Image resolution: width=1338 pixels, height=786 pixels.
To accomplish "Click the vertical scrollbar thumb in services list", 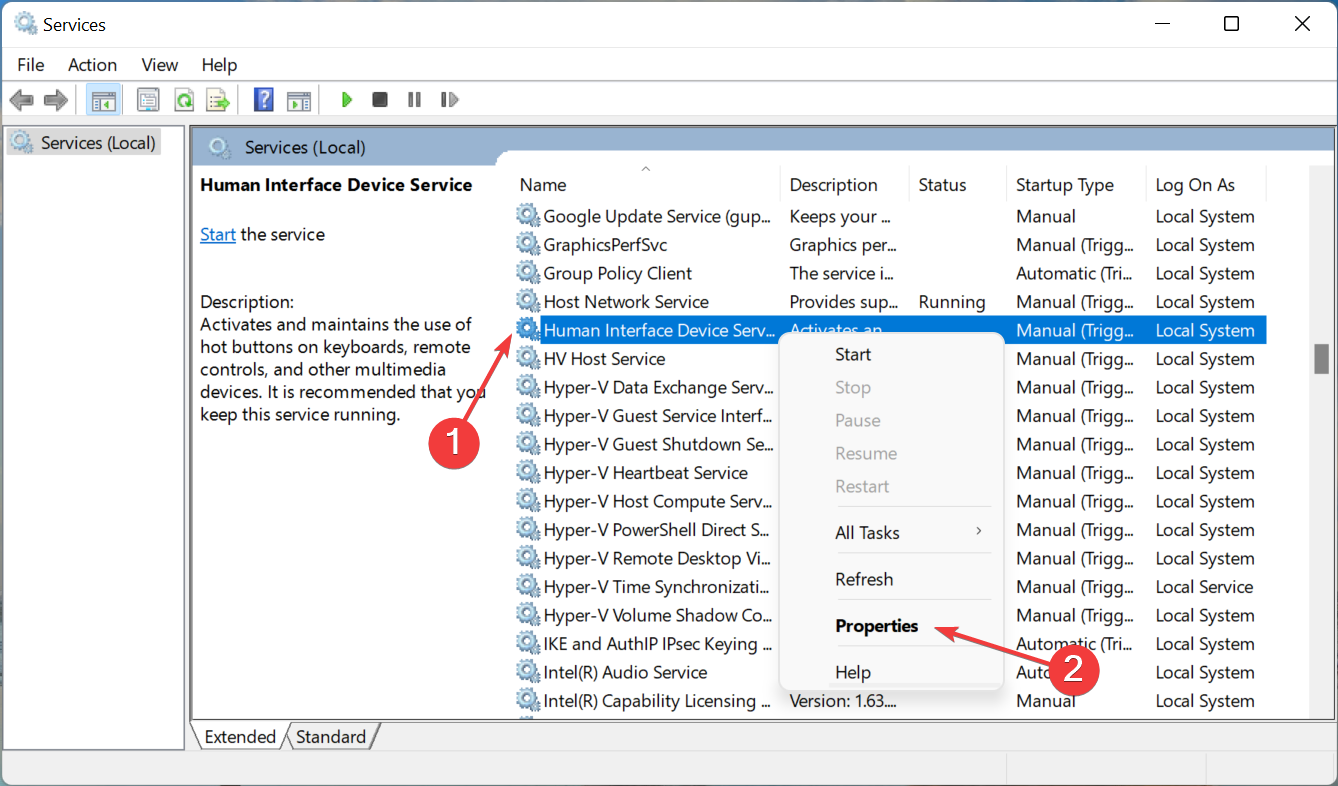I will pyautogui.click(x=1322, y=358).
